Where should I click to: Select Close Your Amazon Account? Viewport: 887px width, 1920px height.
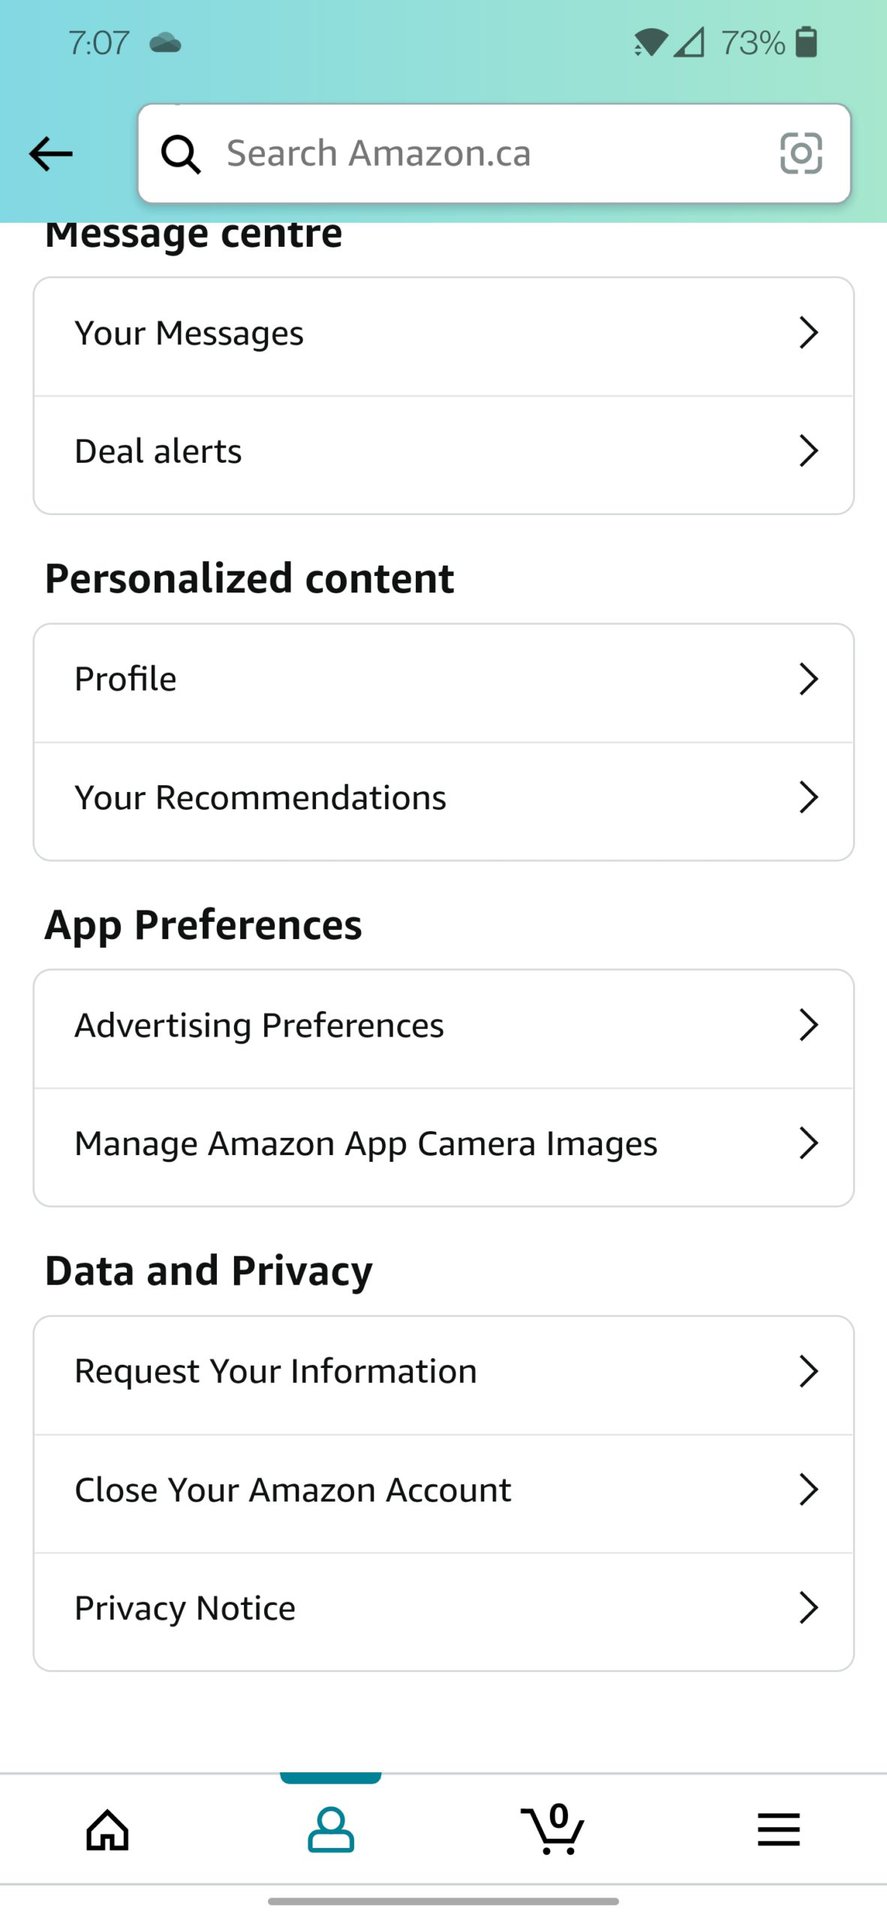tap(443, 1490)
